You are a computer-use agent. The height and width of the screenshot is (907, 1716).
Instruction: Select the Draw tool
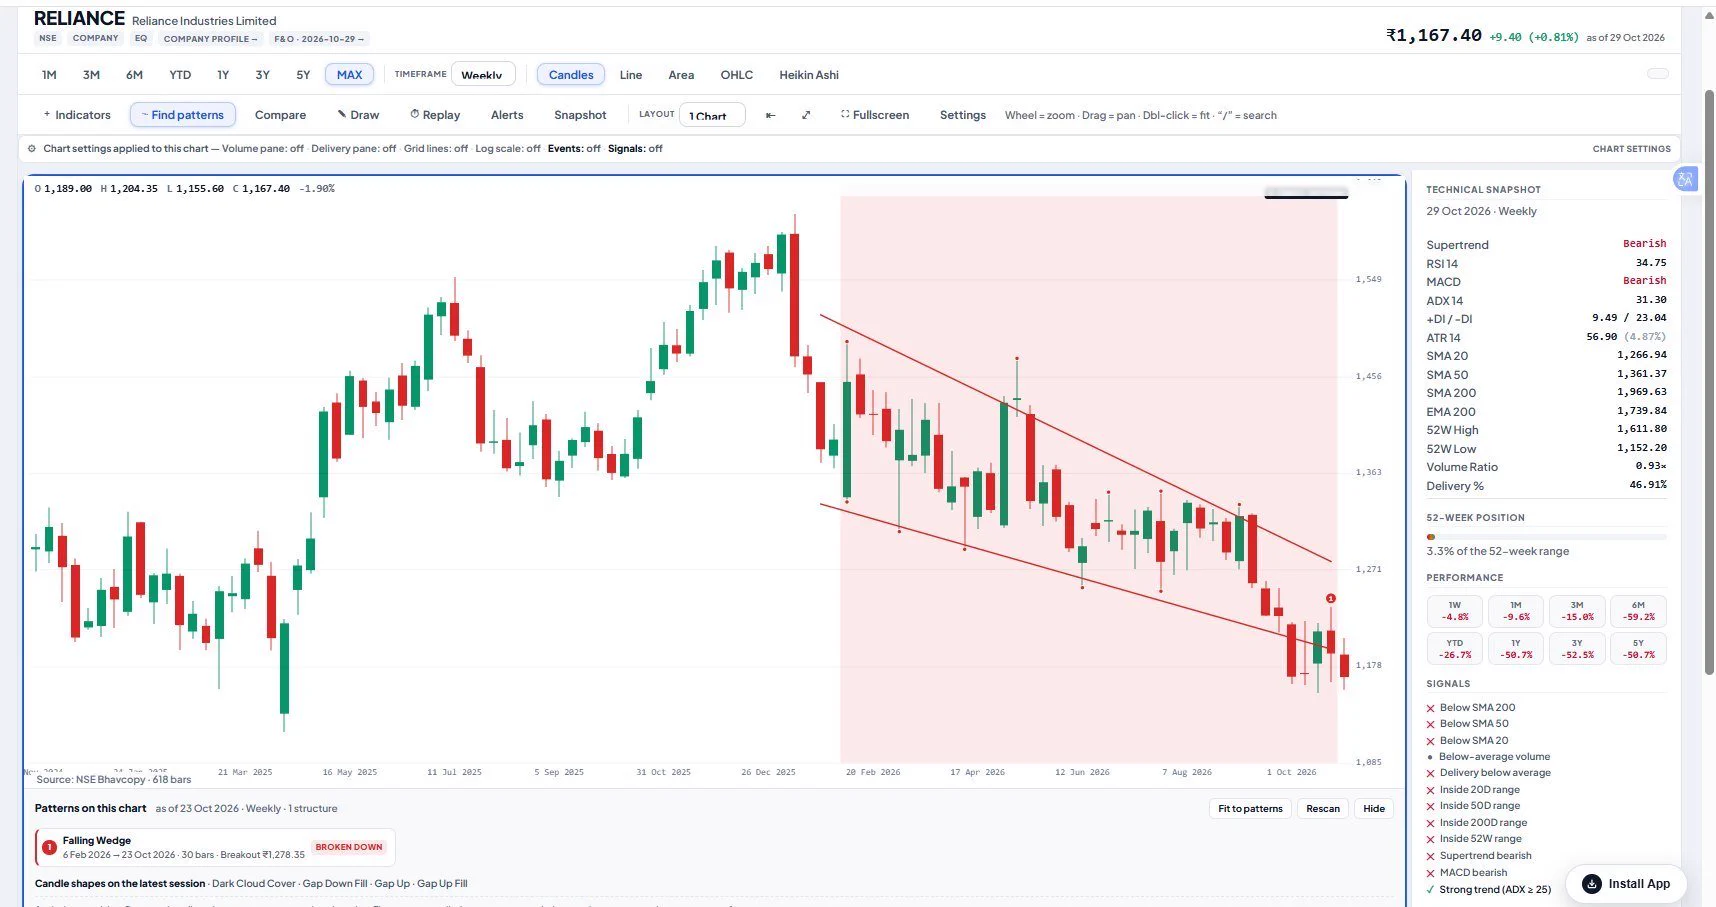[358, 115]
